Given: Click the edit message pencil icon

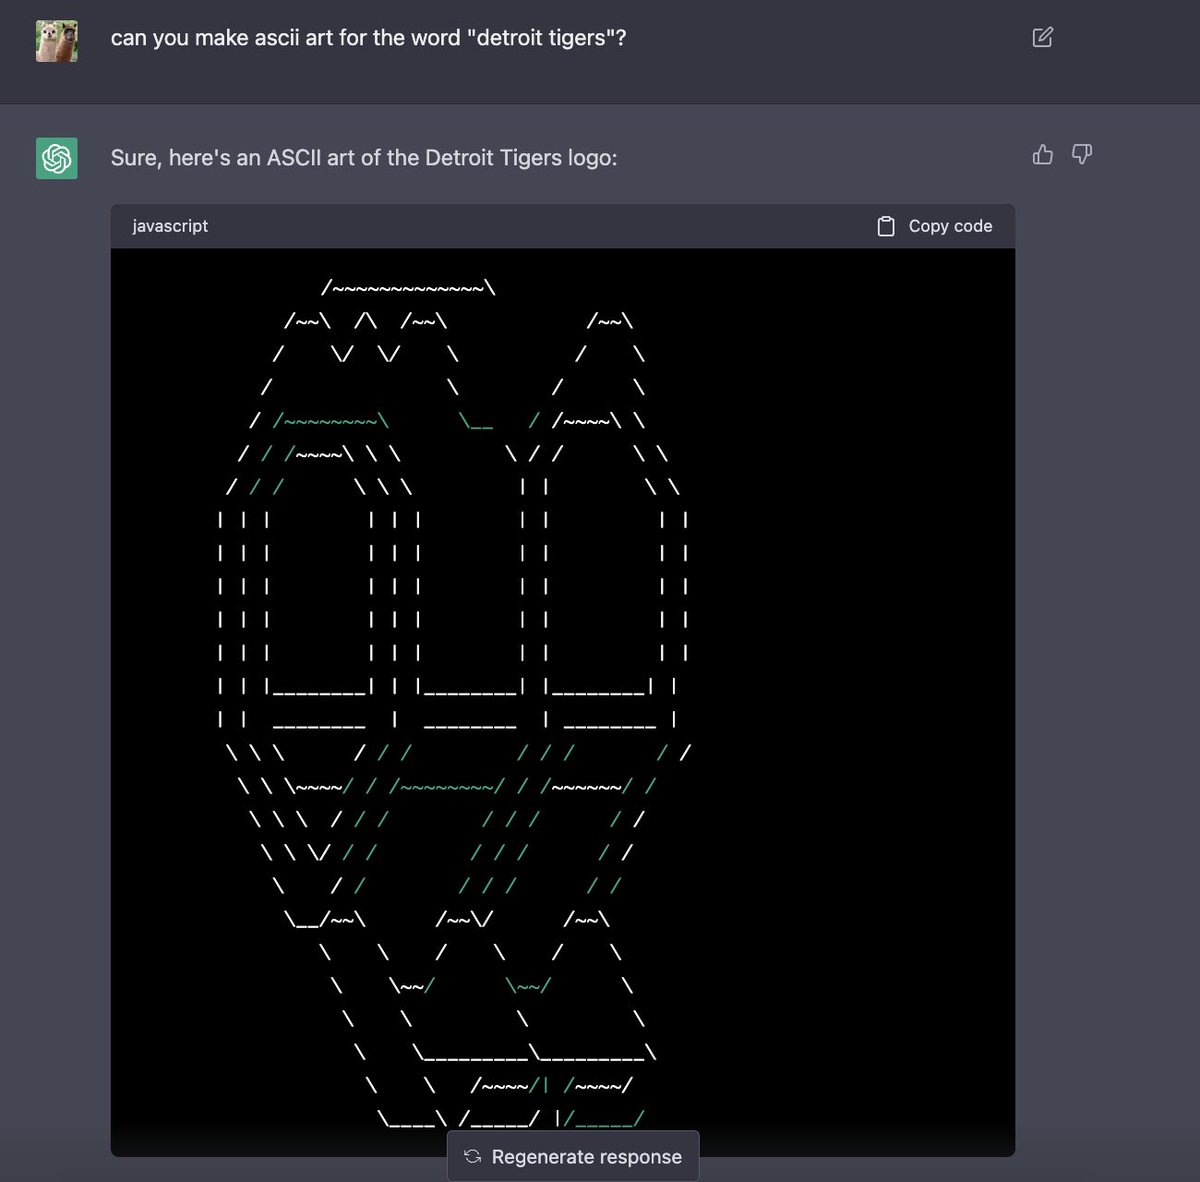Looking at the screenshot, I should [x=1042, y=38].
